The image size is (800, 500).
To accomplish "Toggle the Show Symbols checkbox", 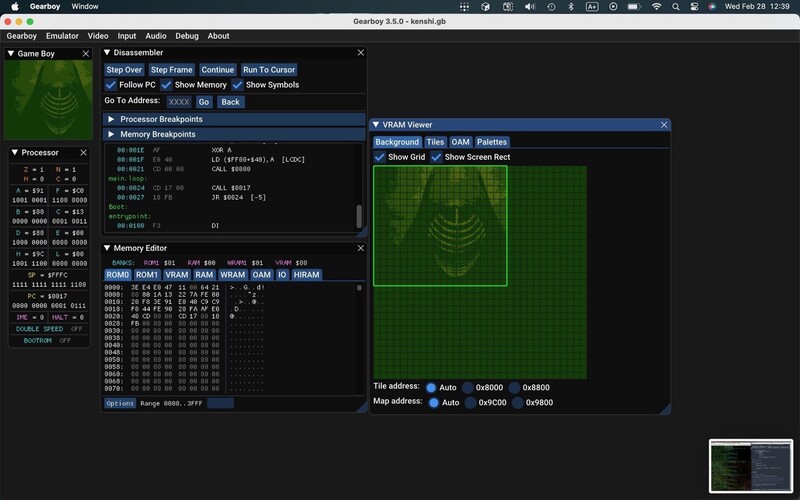I will click(237, 85).
